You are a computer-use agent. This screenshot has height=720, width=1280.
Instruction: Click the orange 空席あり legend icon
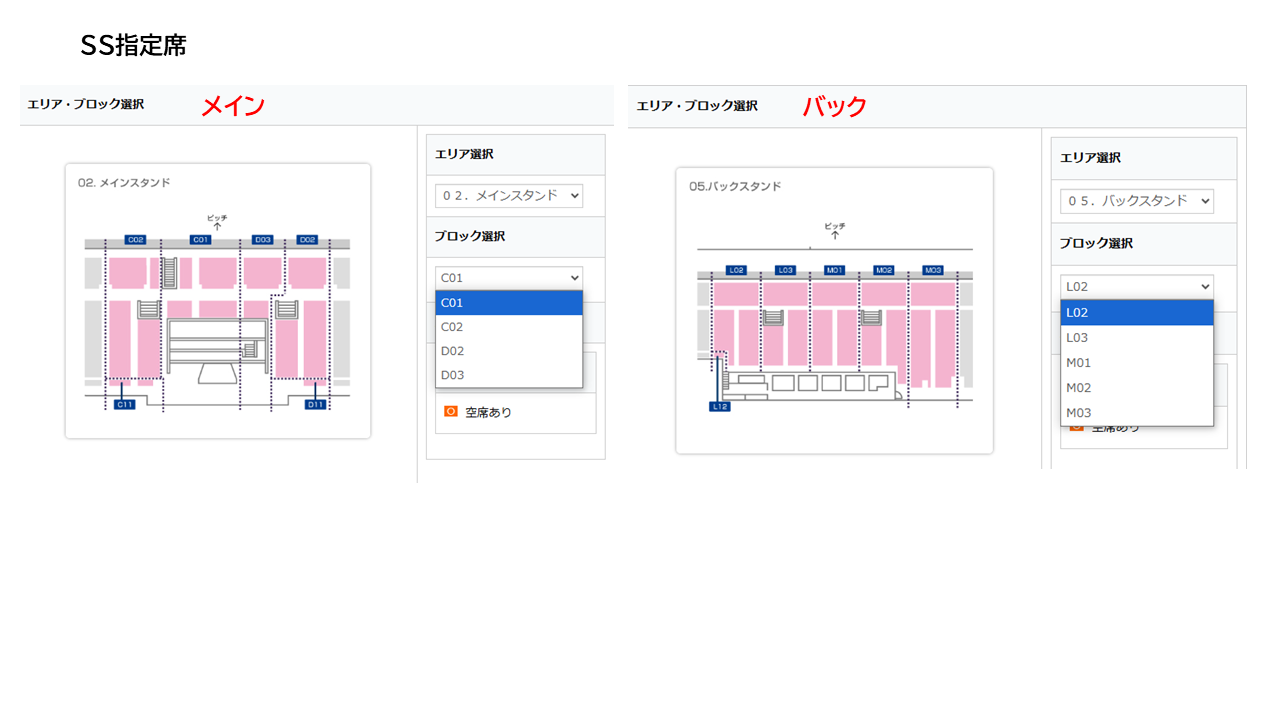click(450, 411)
